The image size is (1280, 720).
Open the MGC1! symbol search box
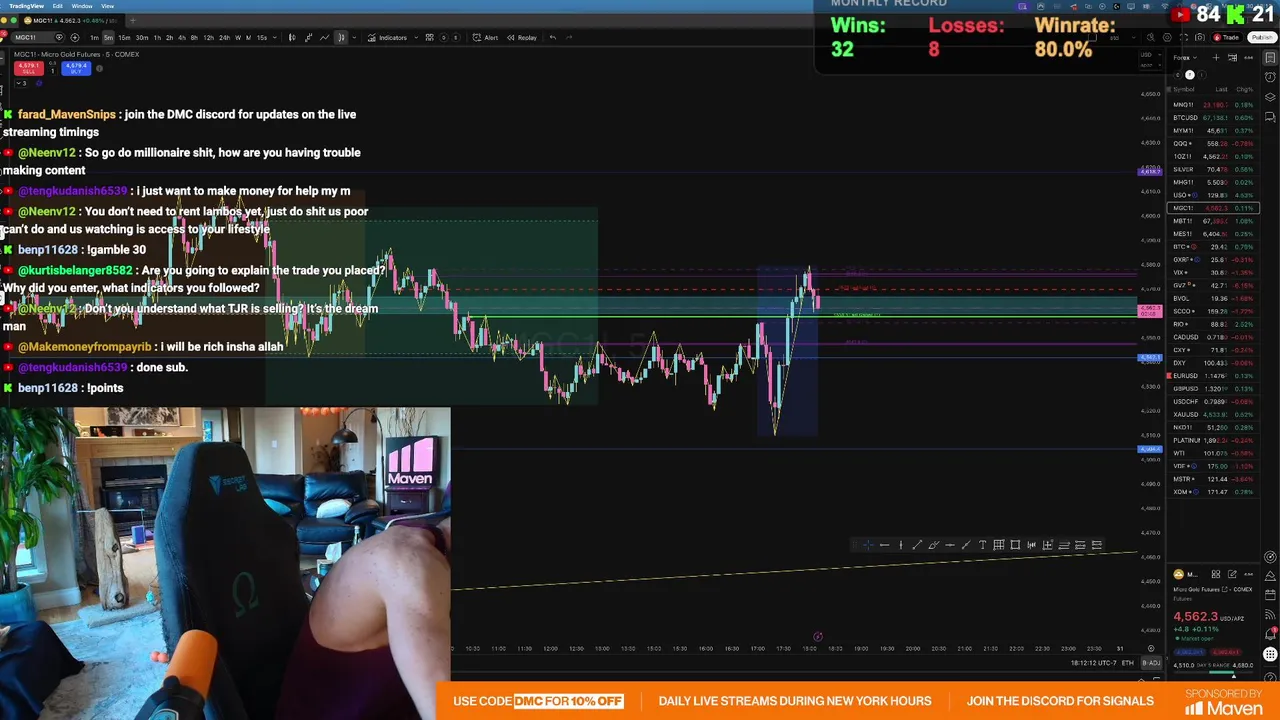37,38
